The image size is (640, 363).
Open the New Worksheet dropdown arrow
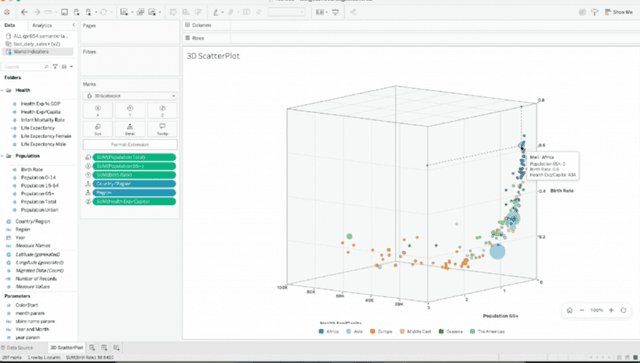coord(132,13)
